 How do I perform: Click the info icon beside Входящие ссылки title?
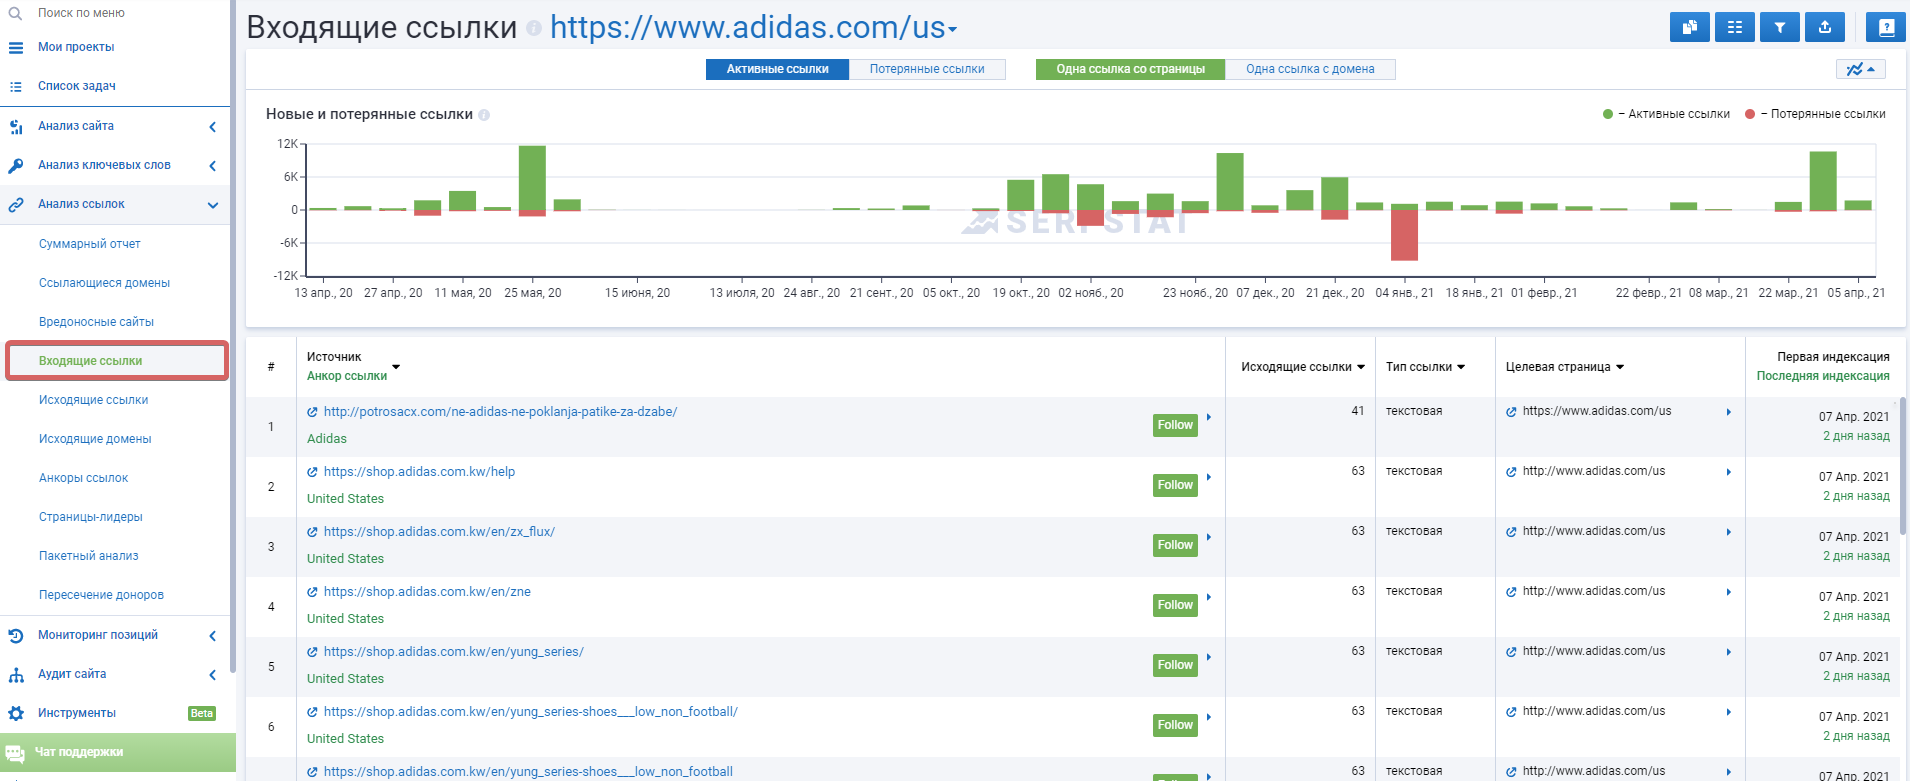(534, 29)
